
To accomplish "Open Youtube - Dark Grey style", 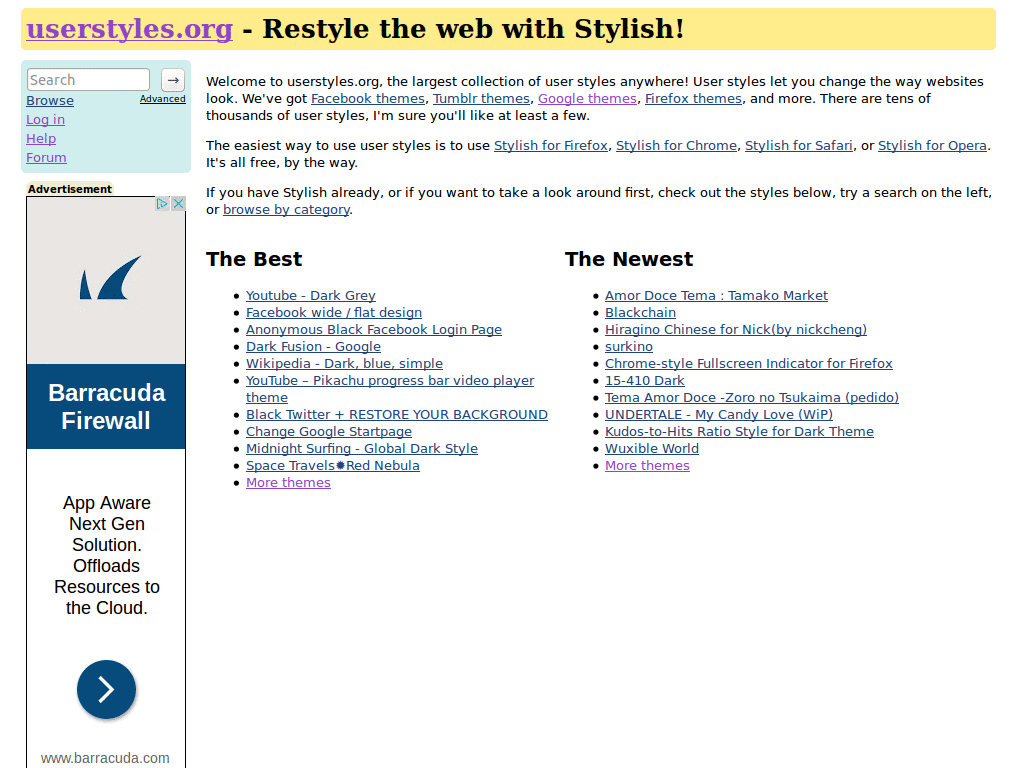I will click(311, 296).
